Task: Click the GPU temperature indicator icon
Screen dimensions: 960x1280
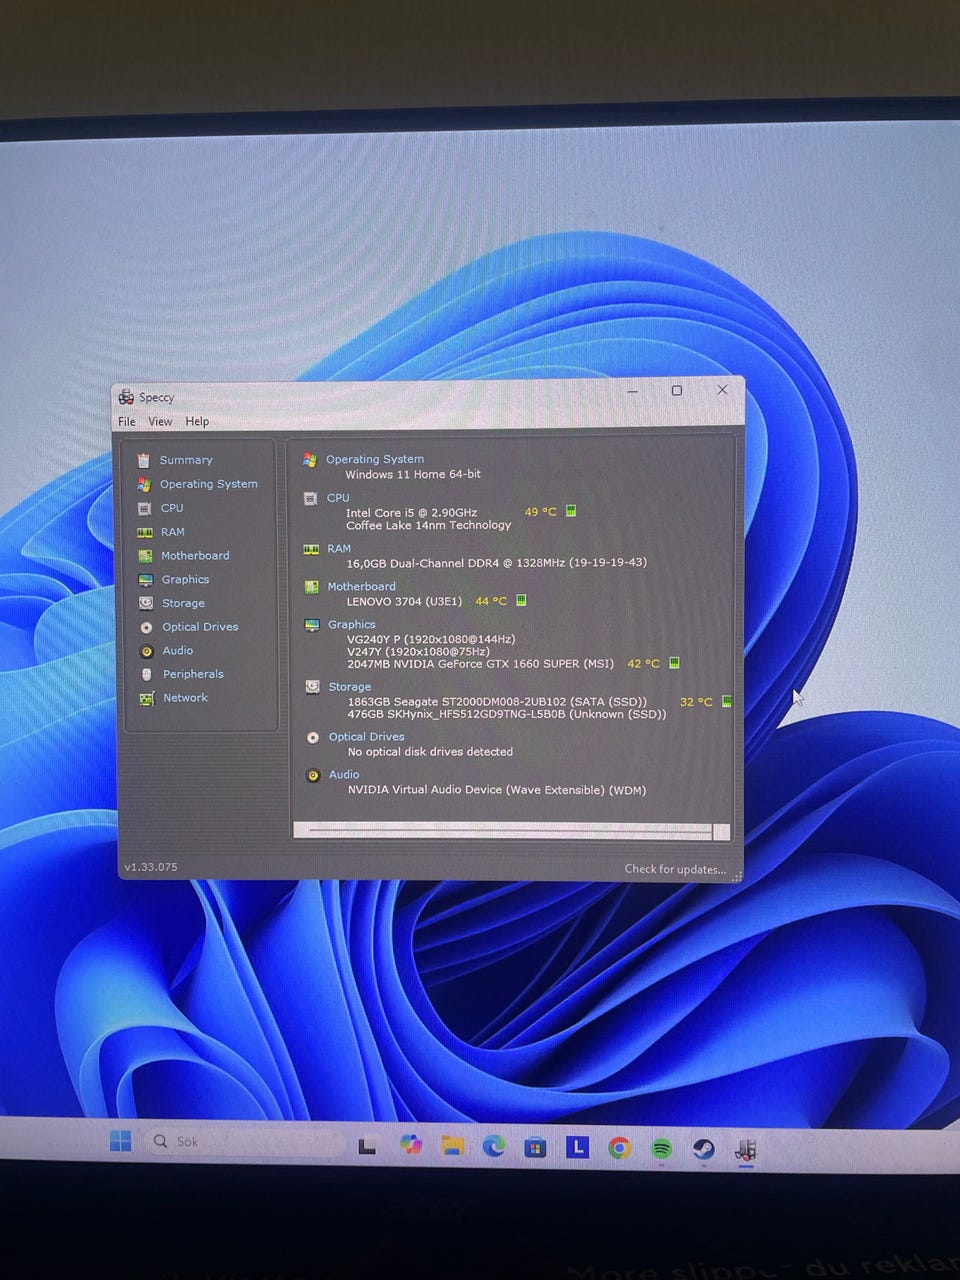Action: 674,663
